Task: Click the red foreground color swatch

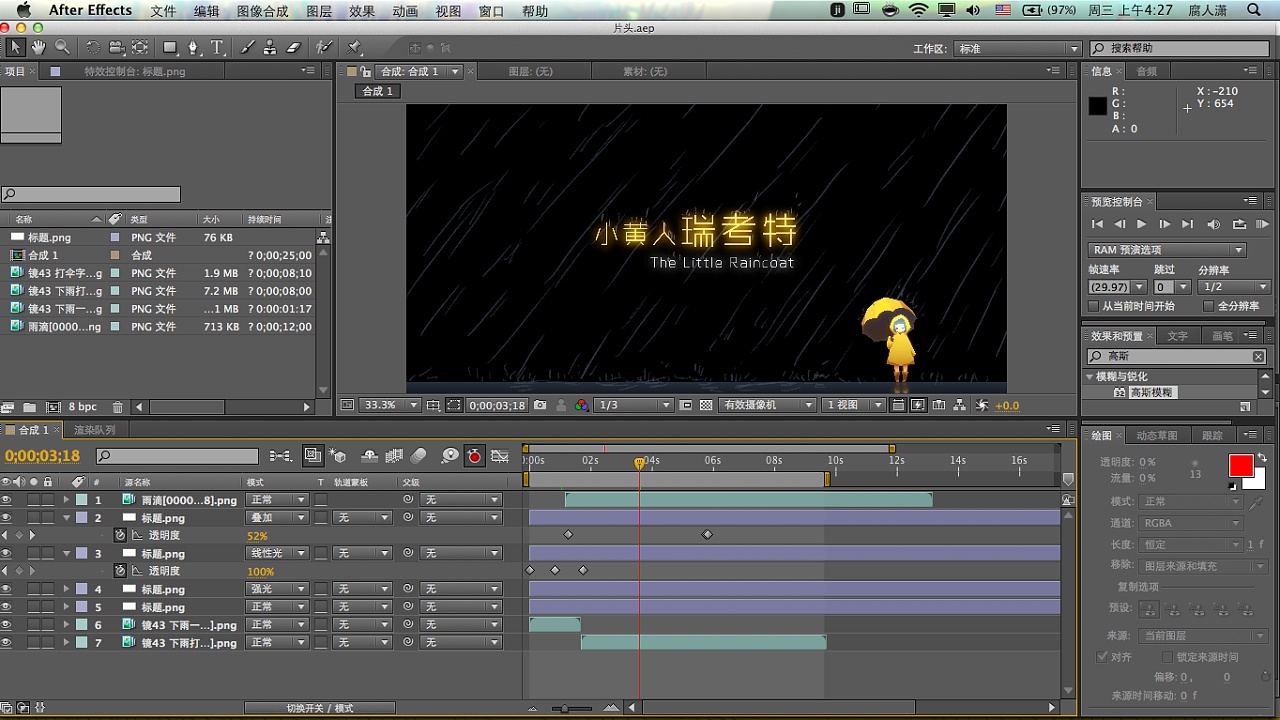Action: (x=1240, y=466)
